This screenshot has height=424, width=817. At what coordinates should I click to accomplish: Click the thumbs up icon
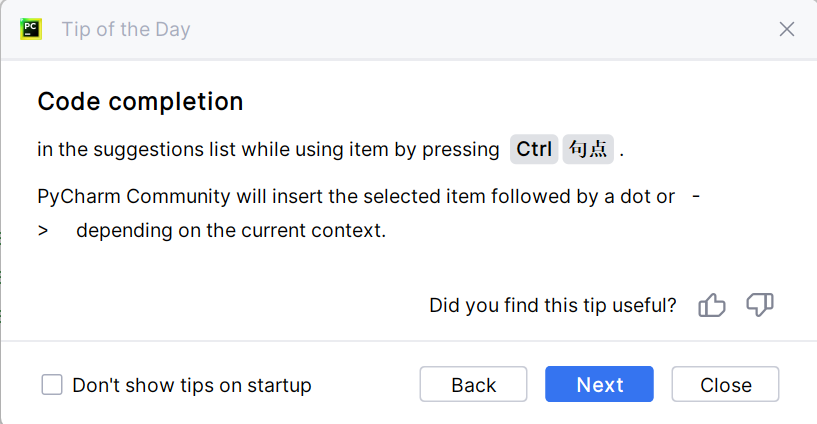coord(712,306)
